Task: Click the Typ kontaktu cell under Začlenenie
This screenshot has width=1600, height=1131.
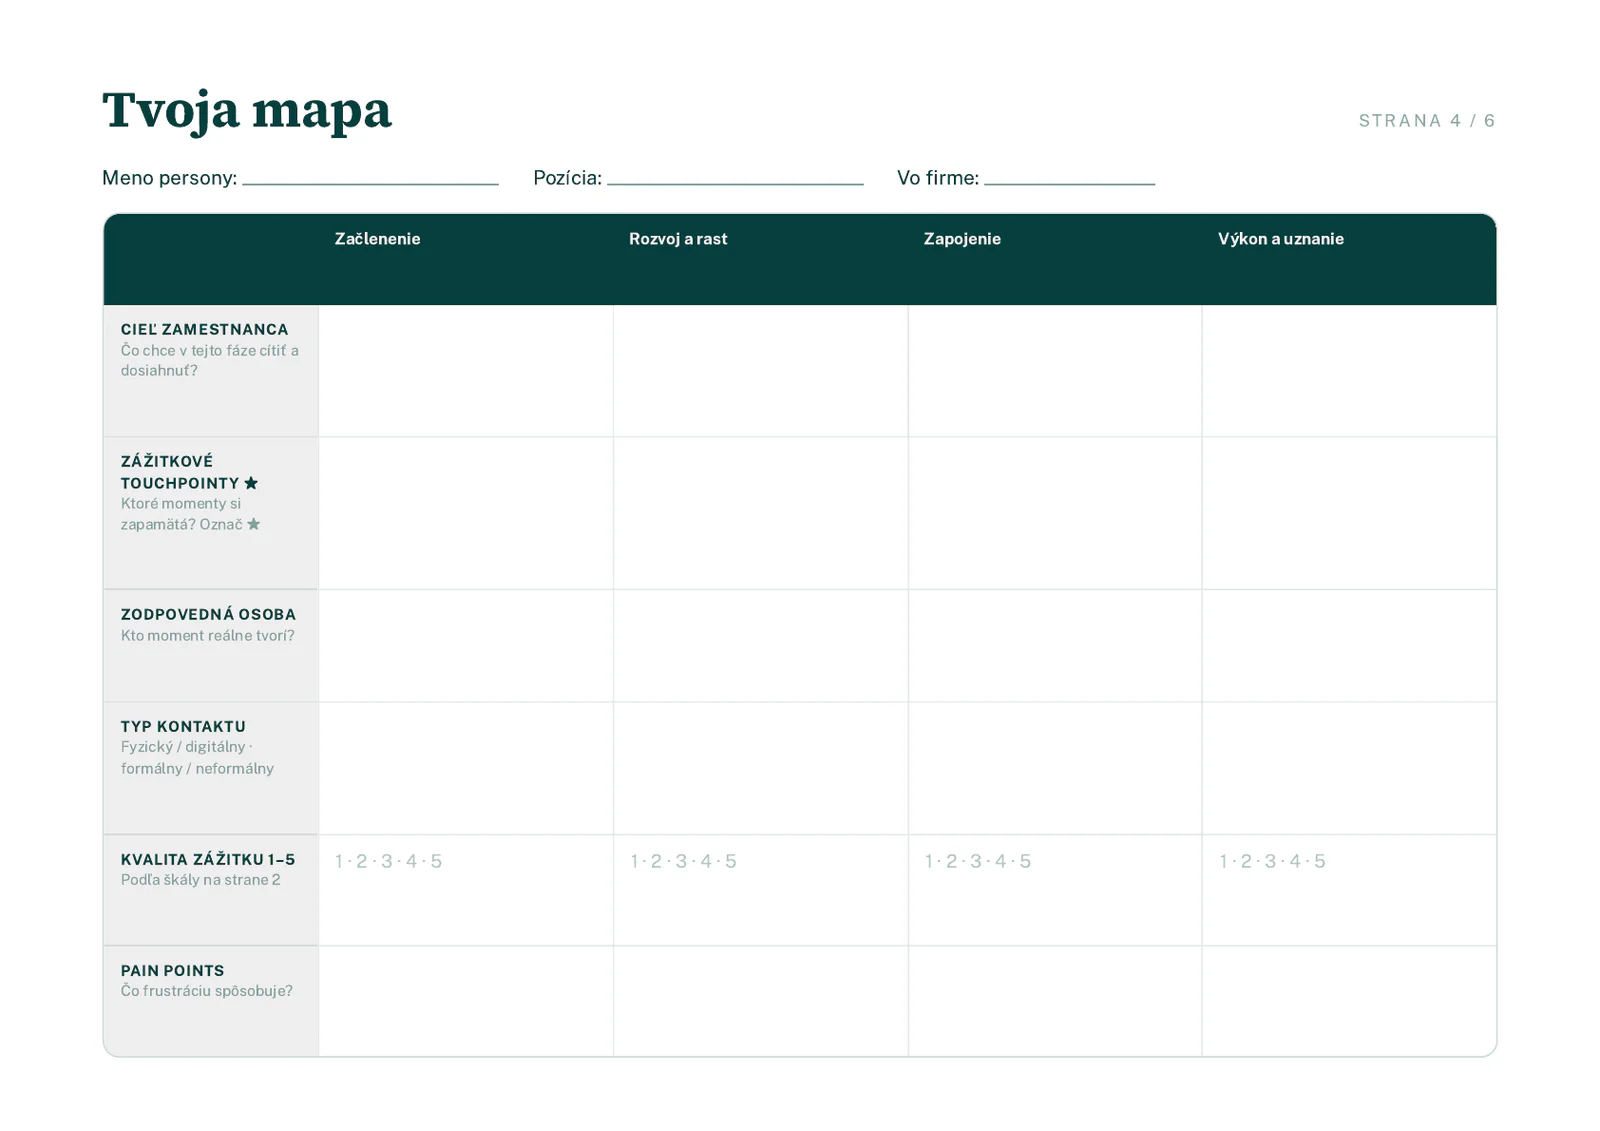Action: (466, 768)
